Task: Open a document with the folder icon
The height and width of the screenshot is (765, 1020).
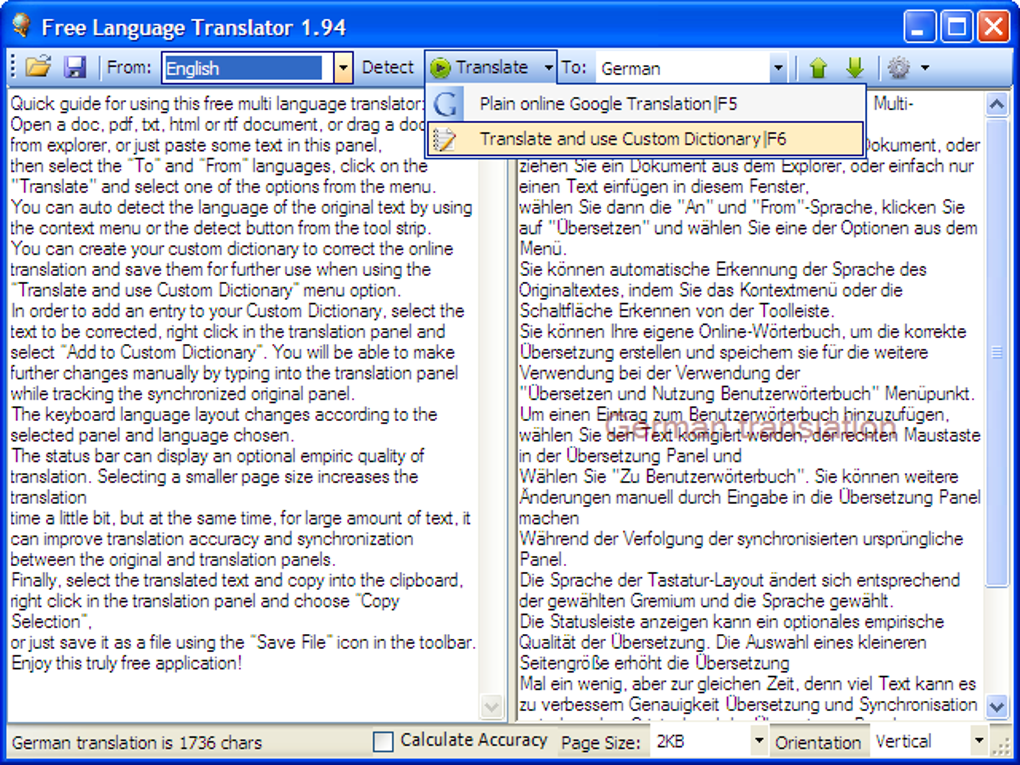Action: (x=38, y=67)
